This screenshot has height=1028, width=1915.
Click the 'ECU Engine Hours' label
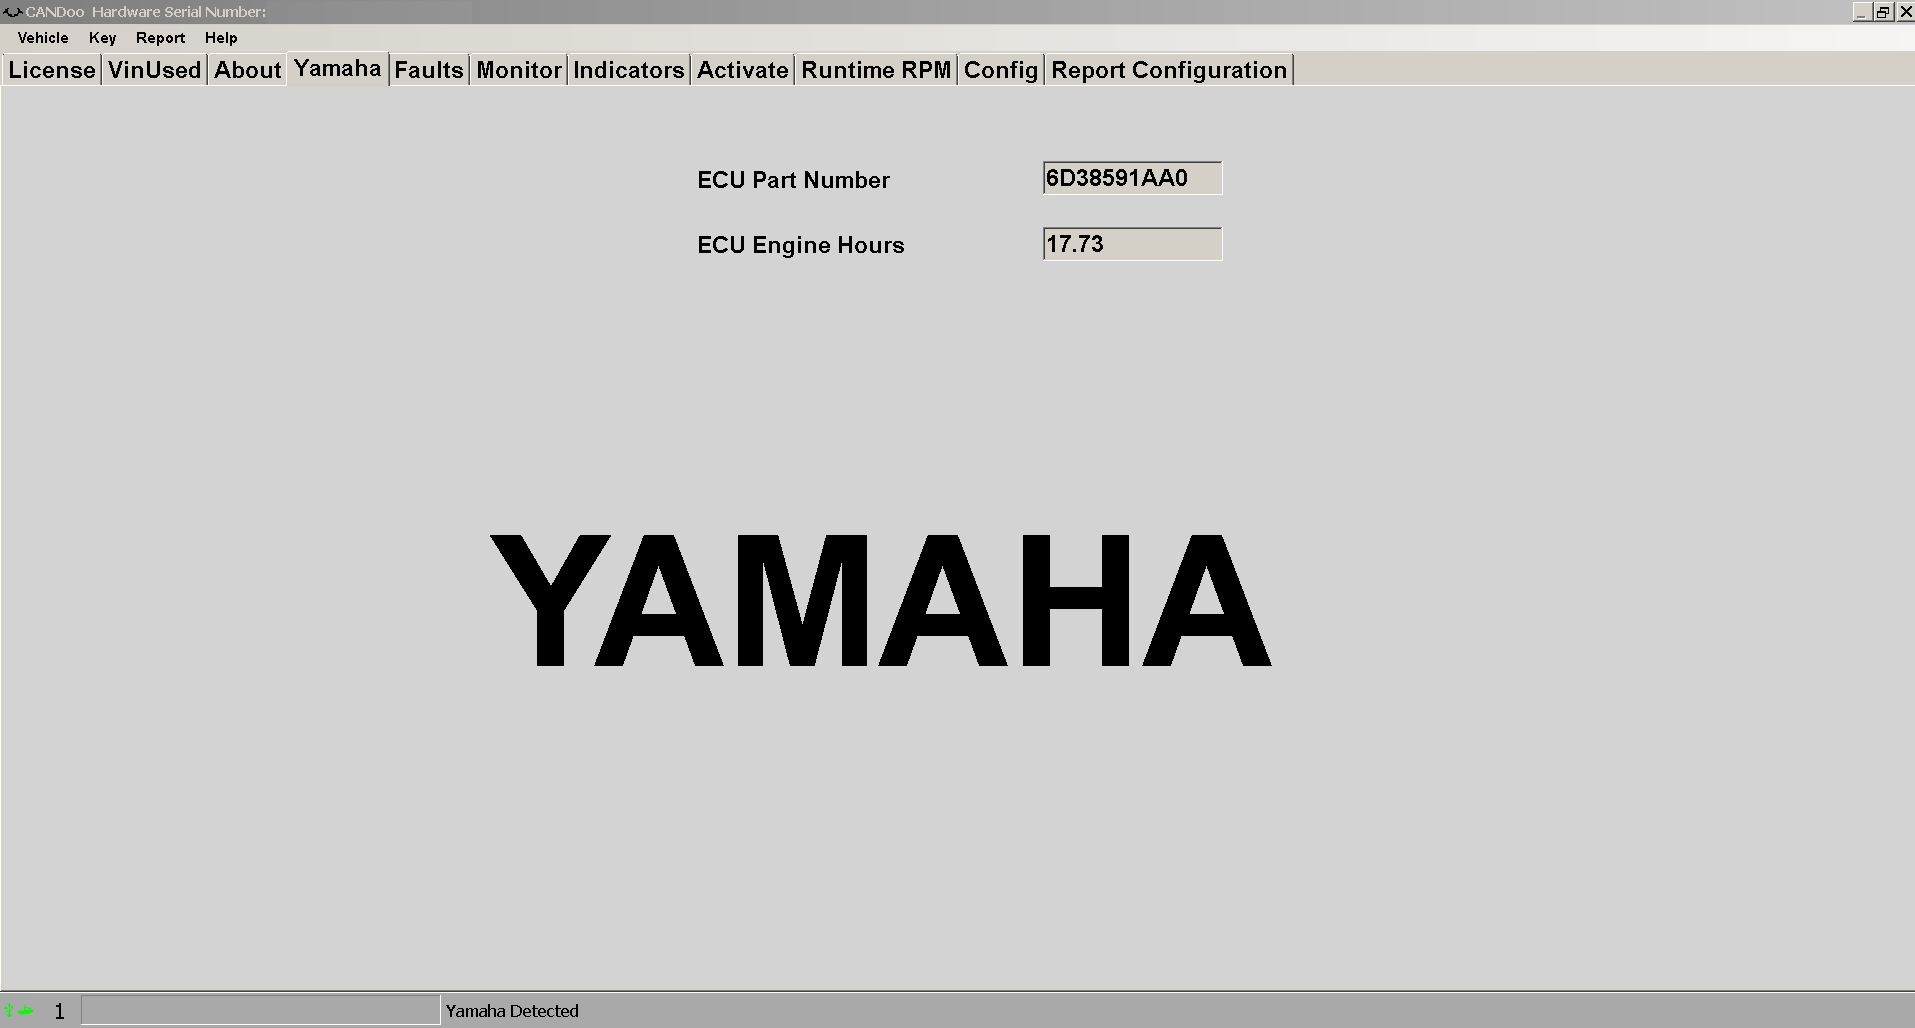point(800,245)
